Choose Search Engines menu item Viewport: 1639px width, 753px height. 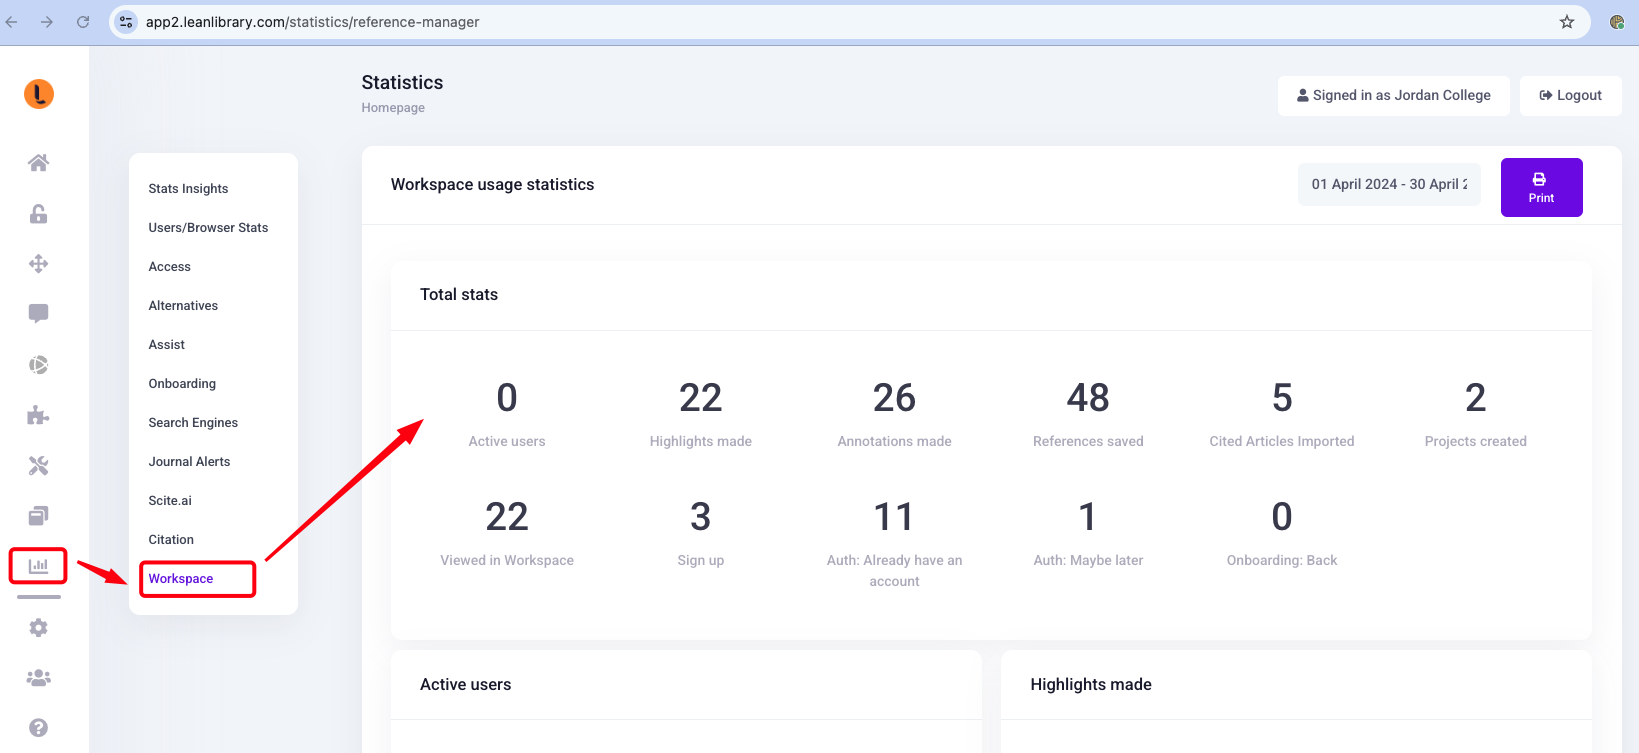point(193,423)
